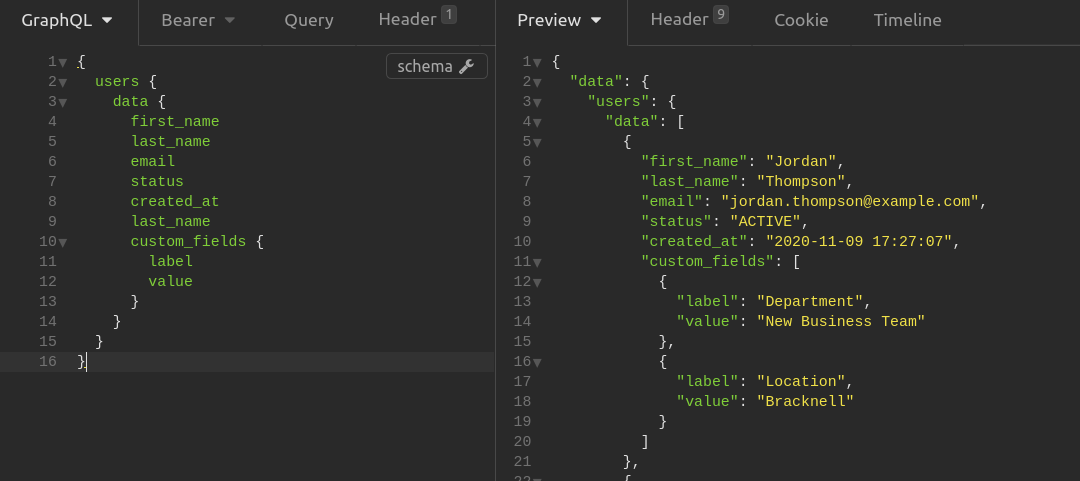Open the Preview response mode dropdown

[x=560, y=21]
